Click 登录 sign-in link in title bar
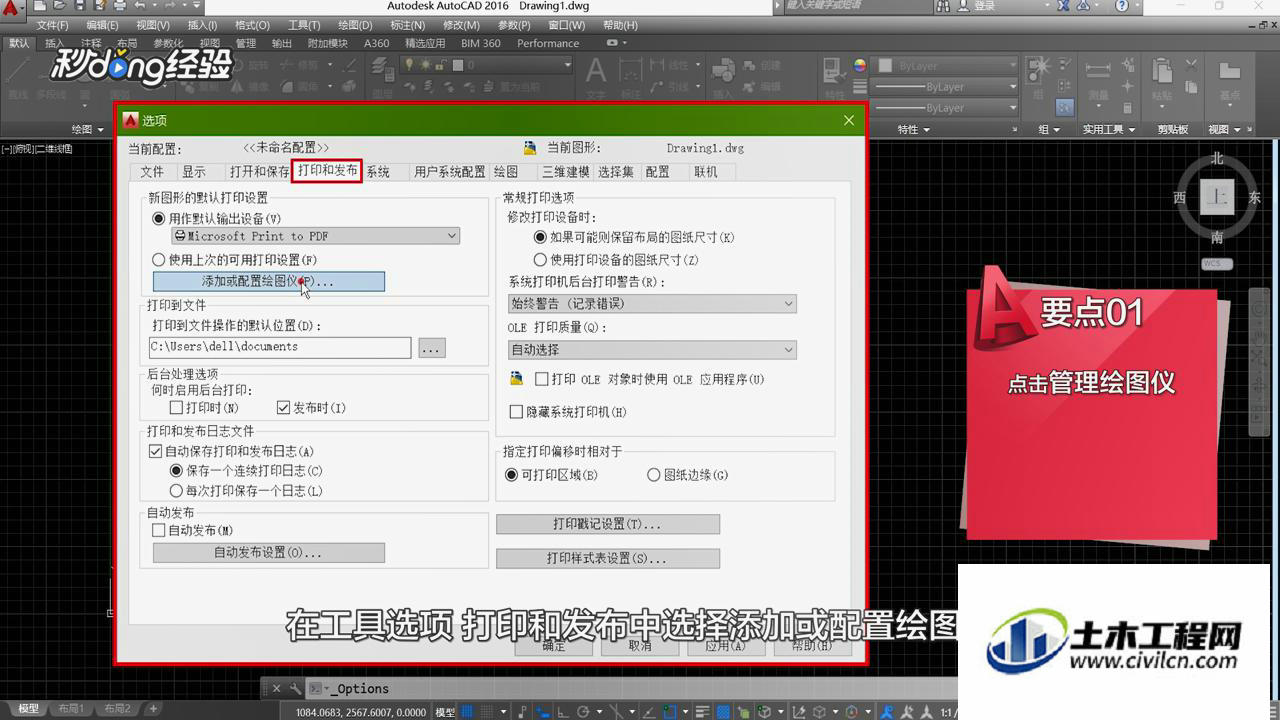The image size is (1280, 720). click(985, 6)
